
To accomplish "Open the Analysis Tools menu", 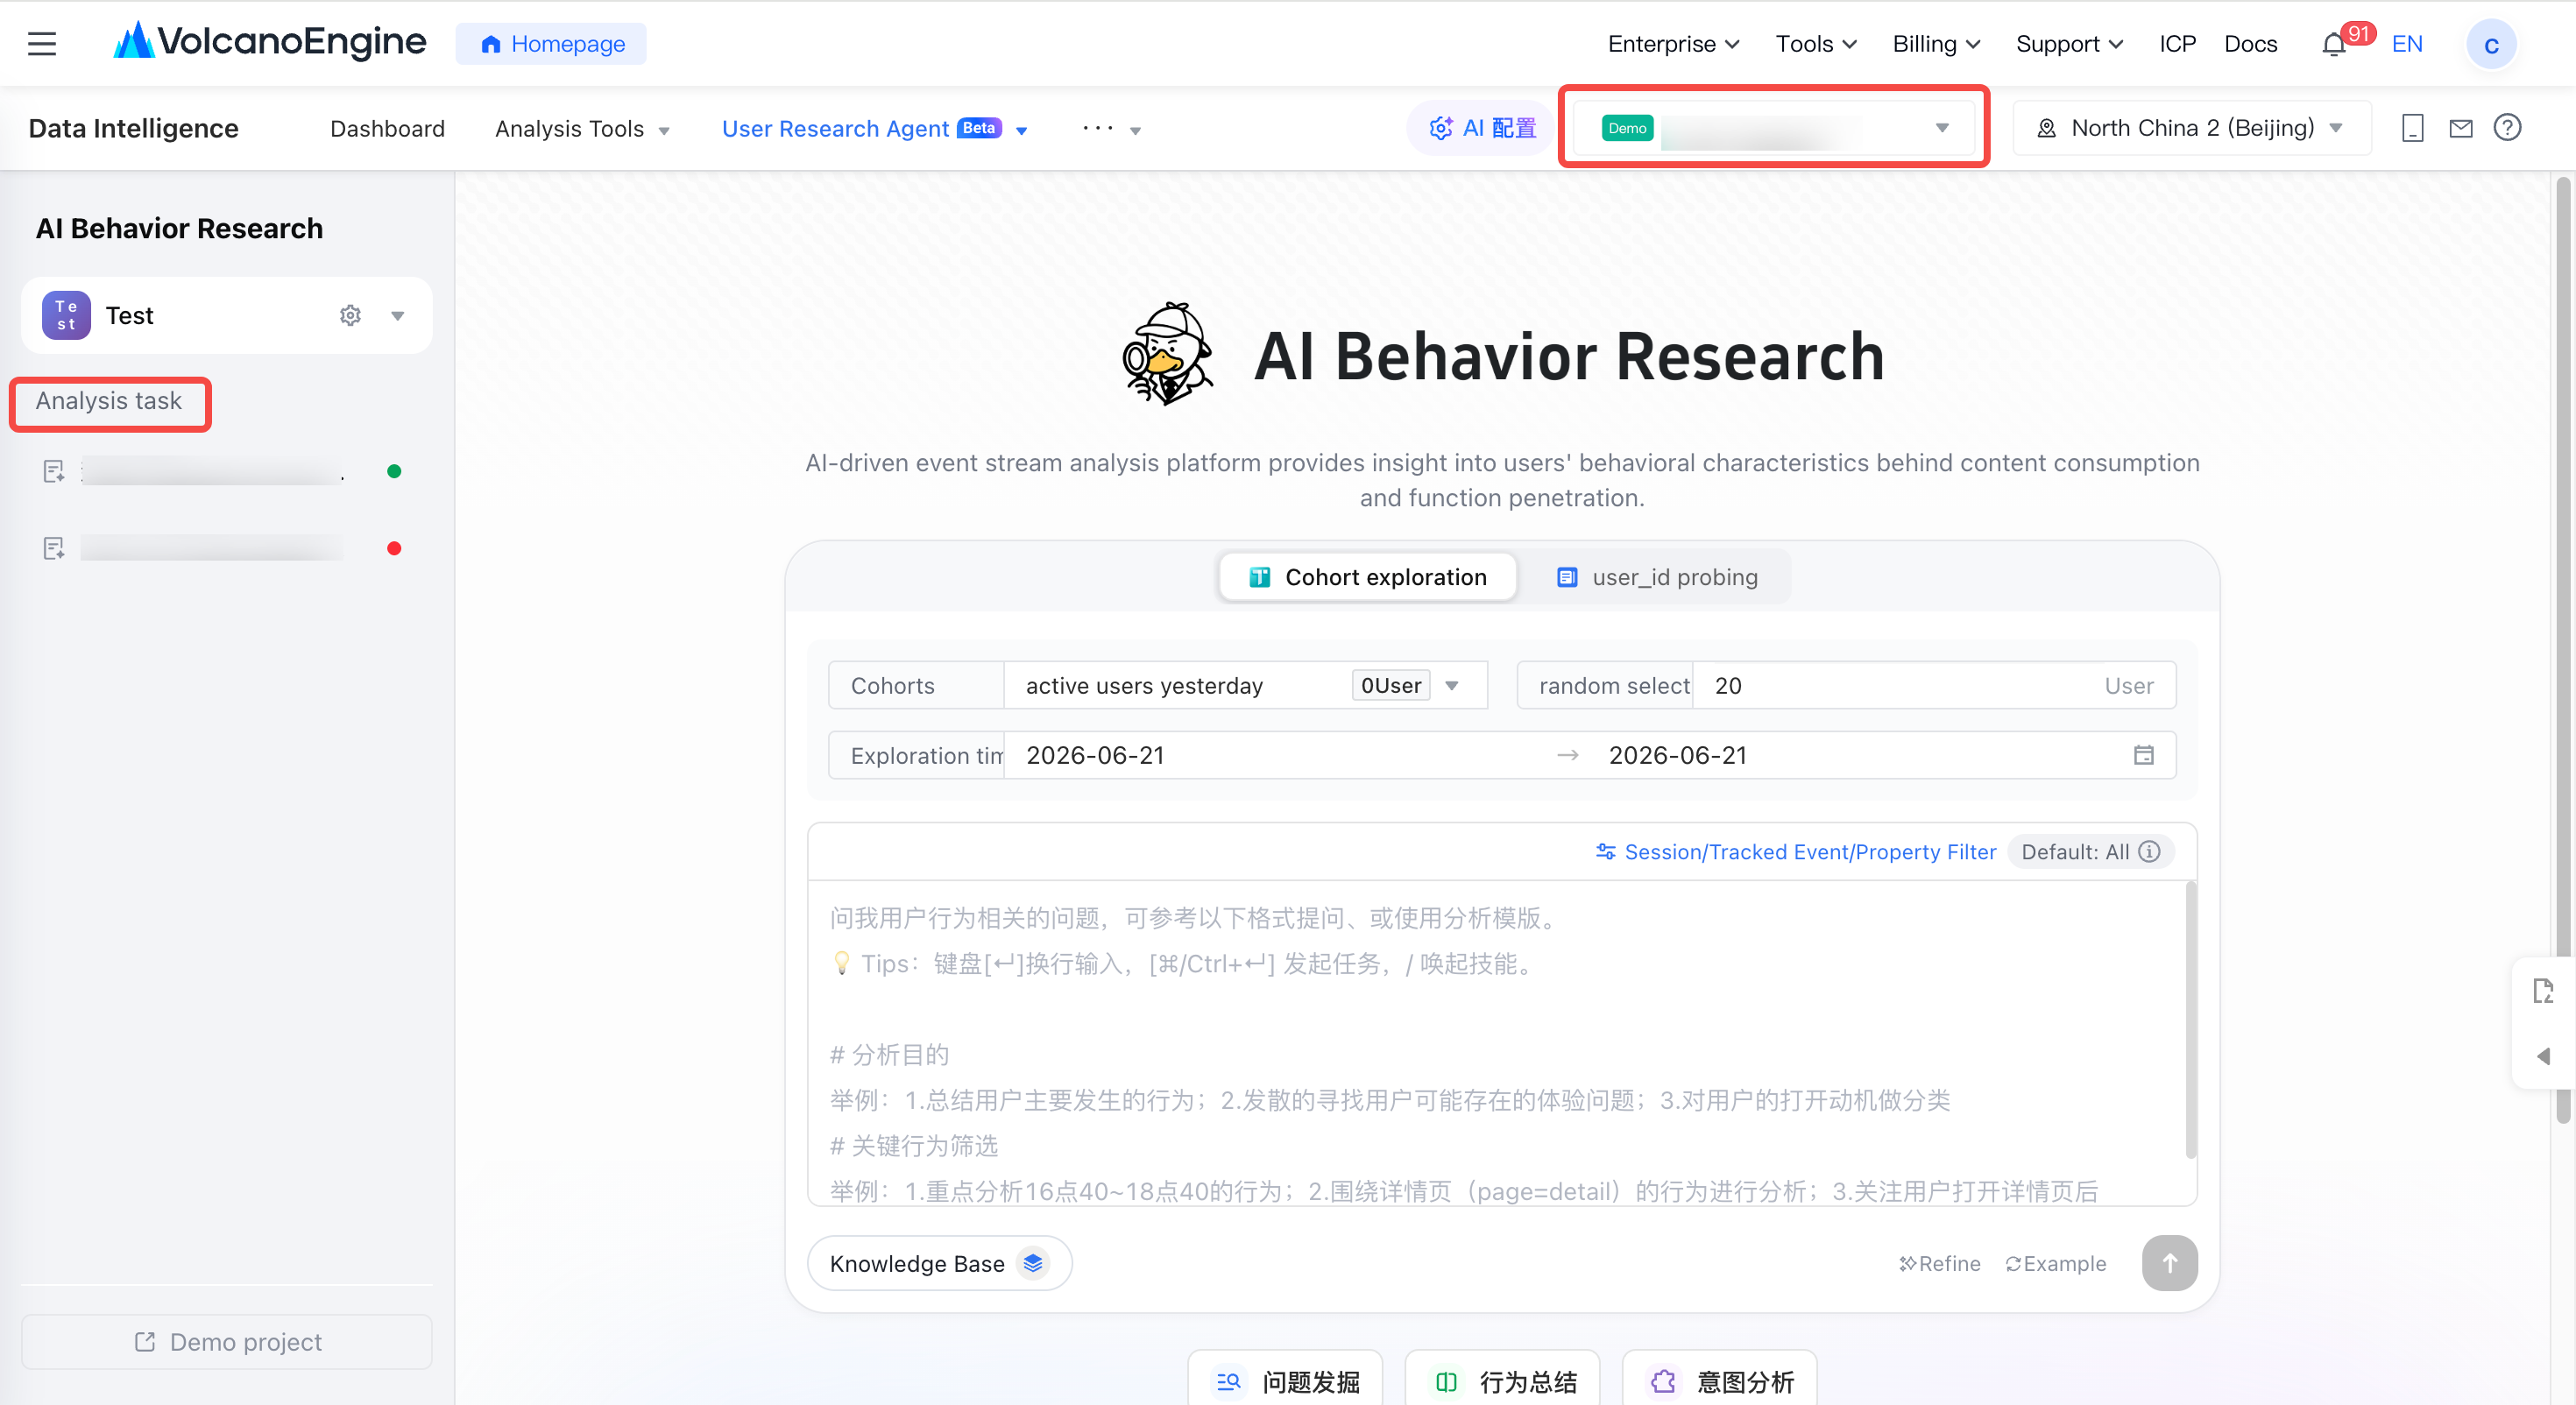I will tap(582, 129).
